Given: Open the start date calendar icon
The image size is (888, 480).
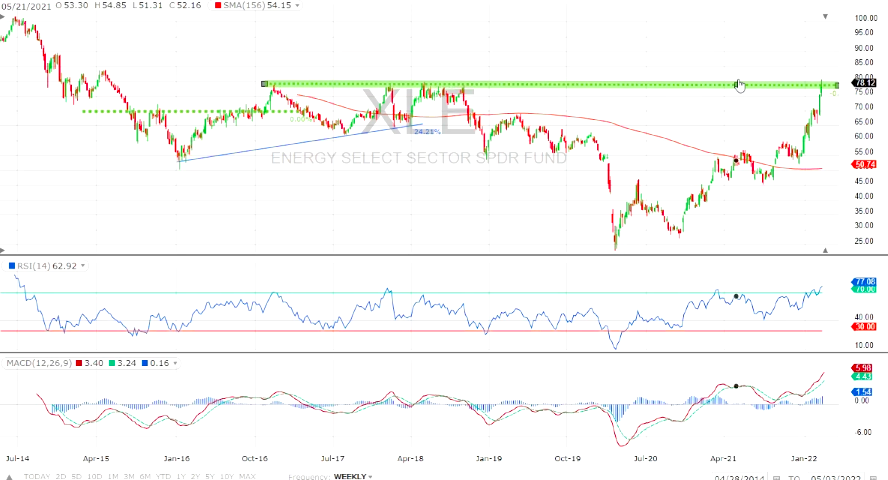Looking at the screenshot, I should tap(777, 478).
